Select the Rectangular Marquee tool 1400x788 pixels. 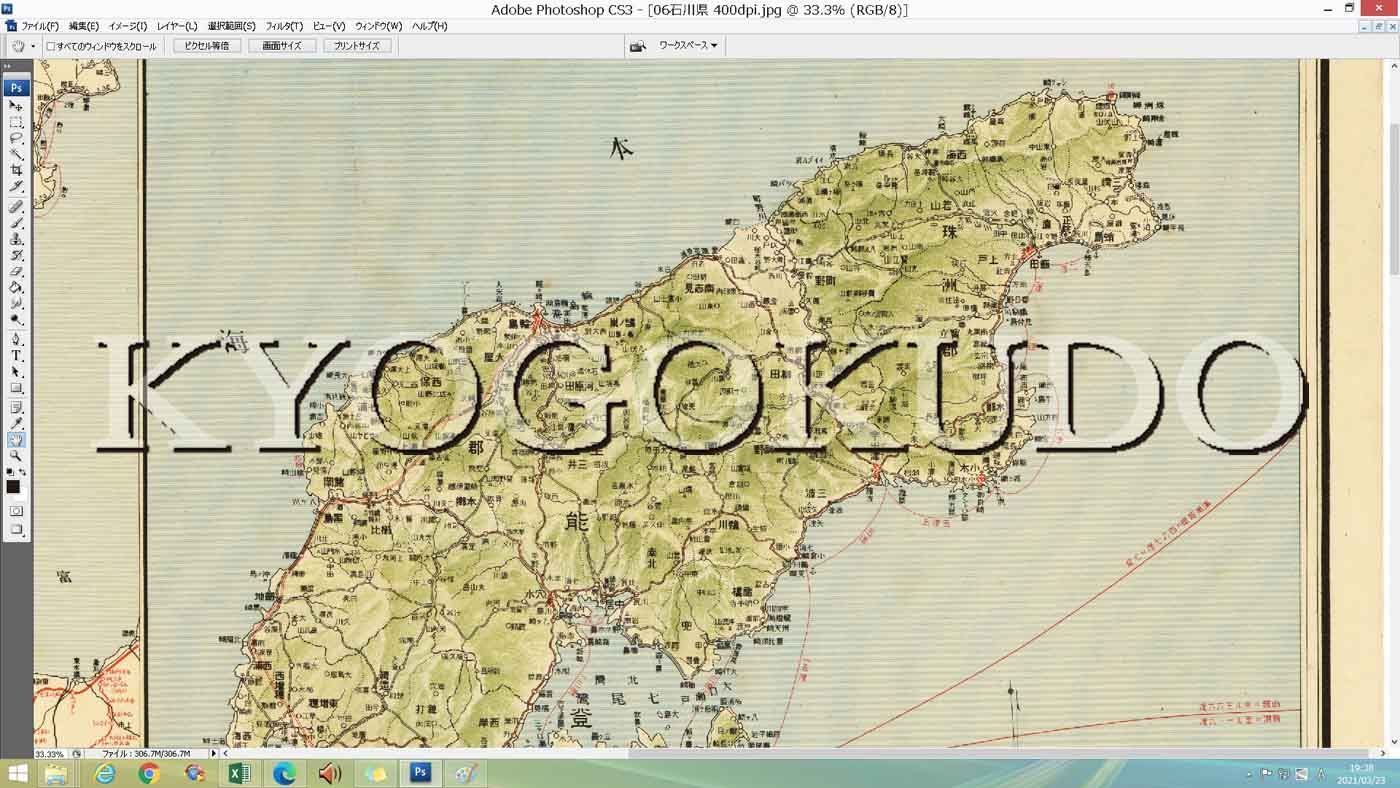tap(16, 122)
